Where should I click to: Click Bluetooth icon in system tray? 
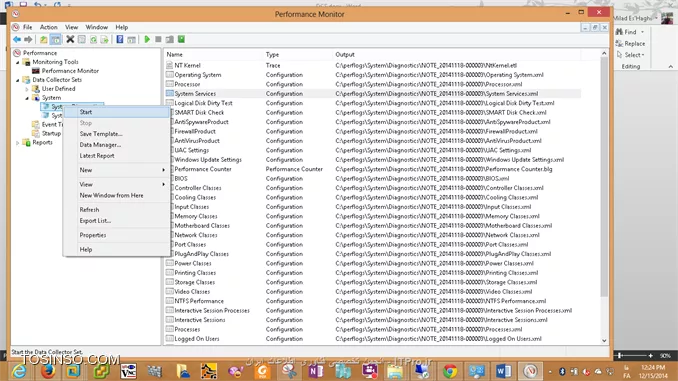click(562, 371)
